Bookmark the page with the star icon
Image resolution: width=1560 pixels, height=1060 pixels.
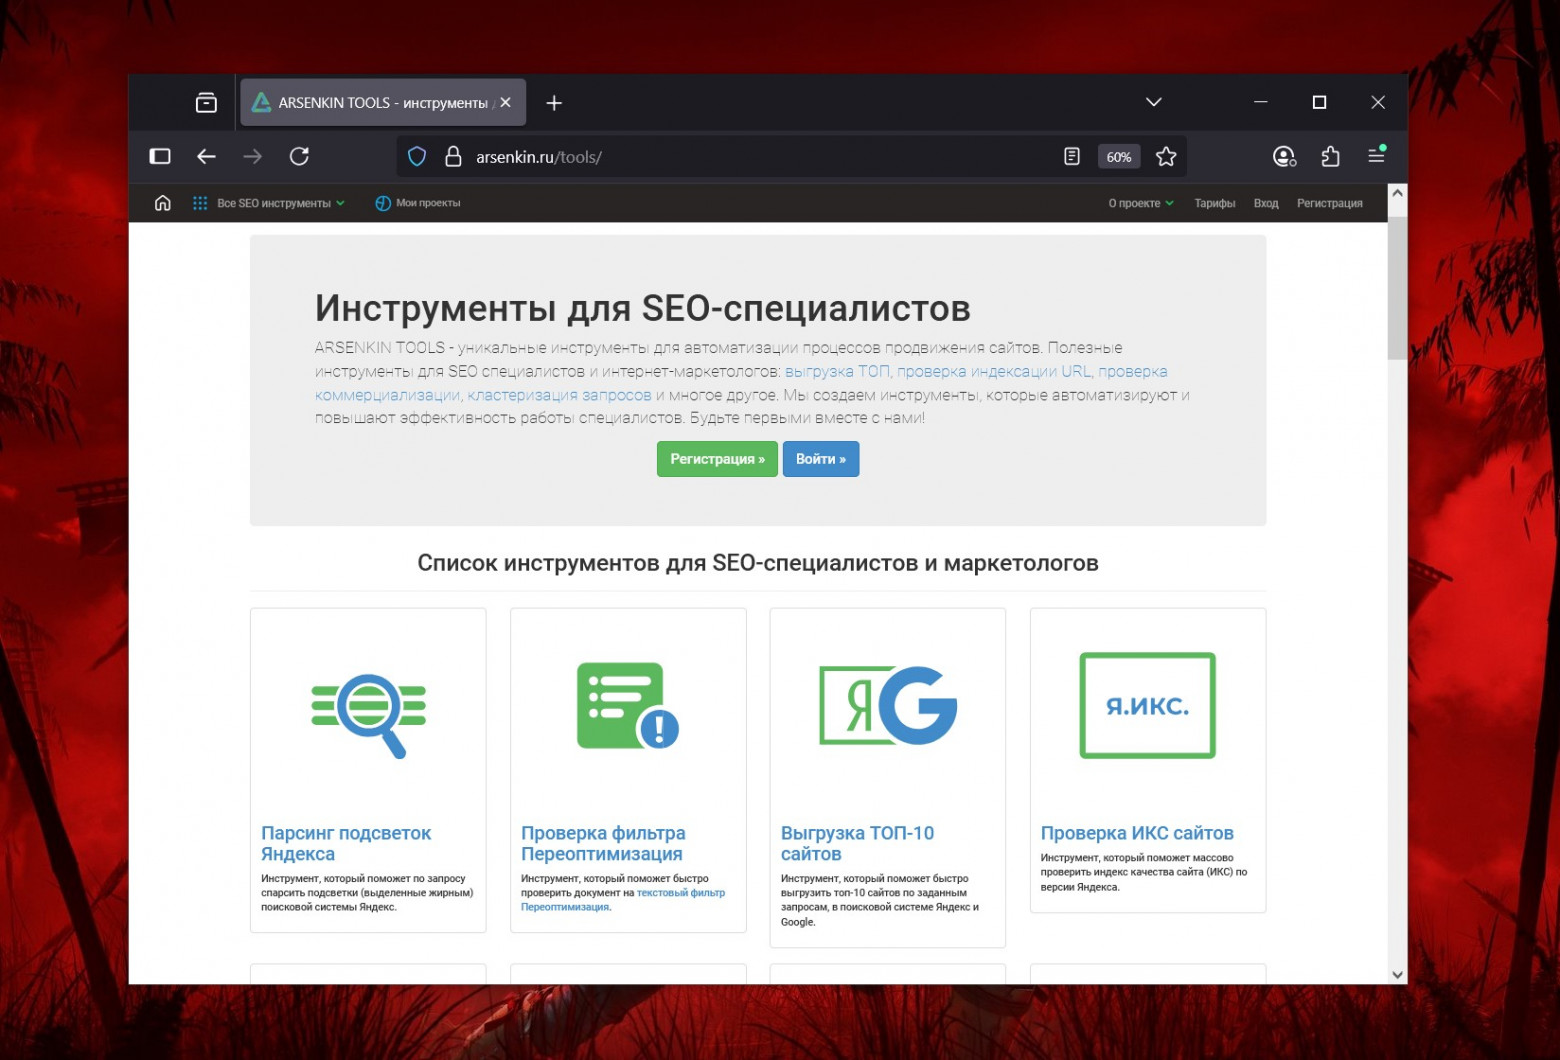(x=1165, y=156)
